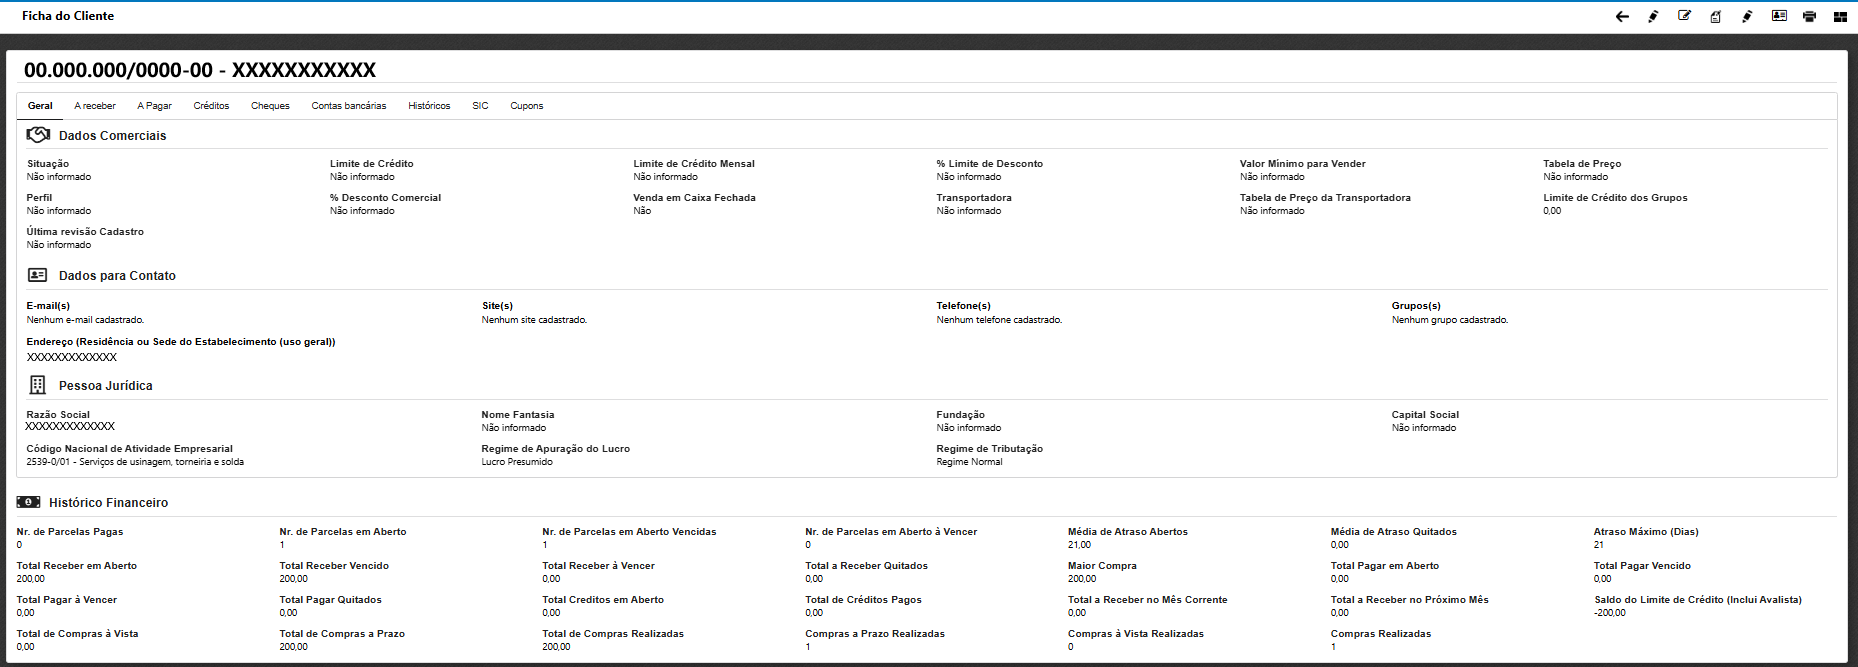
Task: Click the grid layout icon in toolbar
Action: (1840, 16)
